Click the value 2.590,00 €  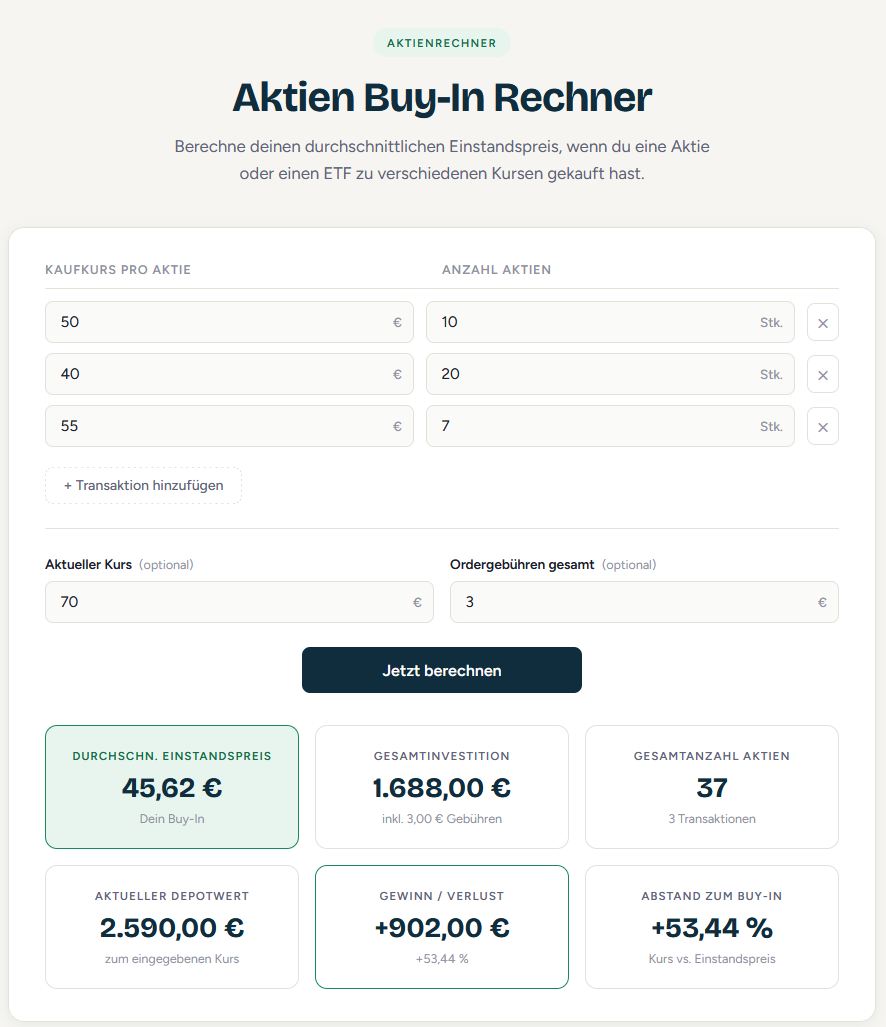coord(172,928)
